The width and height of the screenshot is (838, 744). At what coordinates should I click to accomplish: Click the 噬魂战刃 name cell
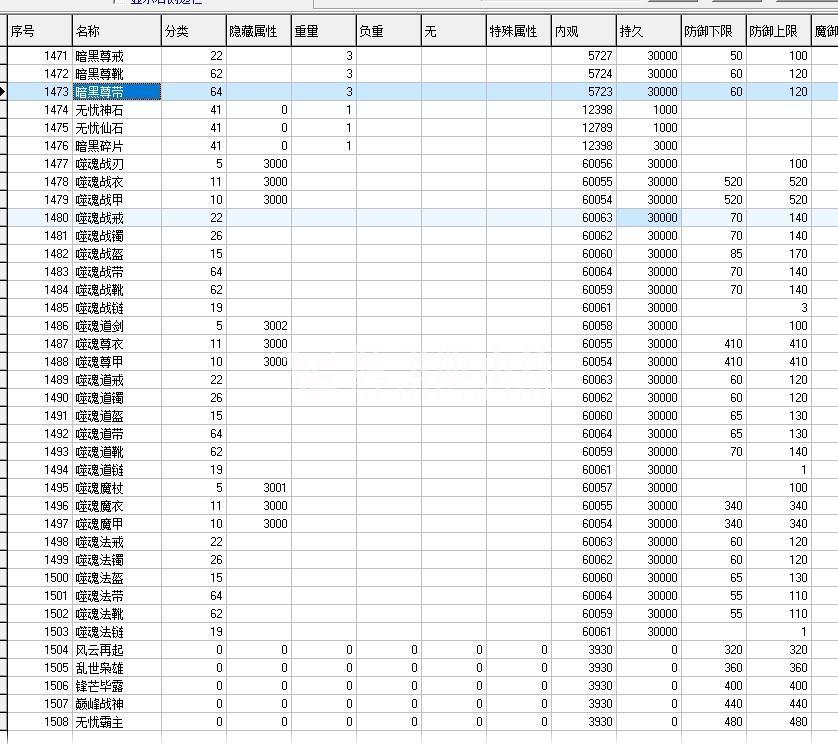click(x=117, y=164)
